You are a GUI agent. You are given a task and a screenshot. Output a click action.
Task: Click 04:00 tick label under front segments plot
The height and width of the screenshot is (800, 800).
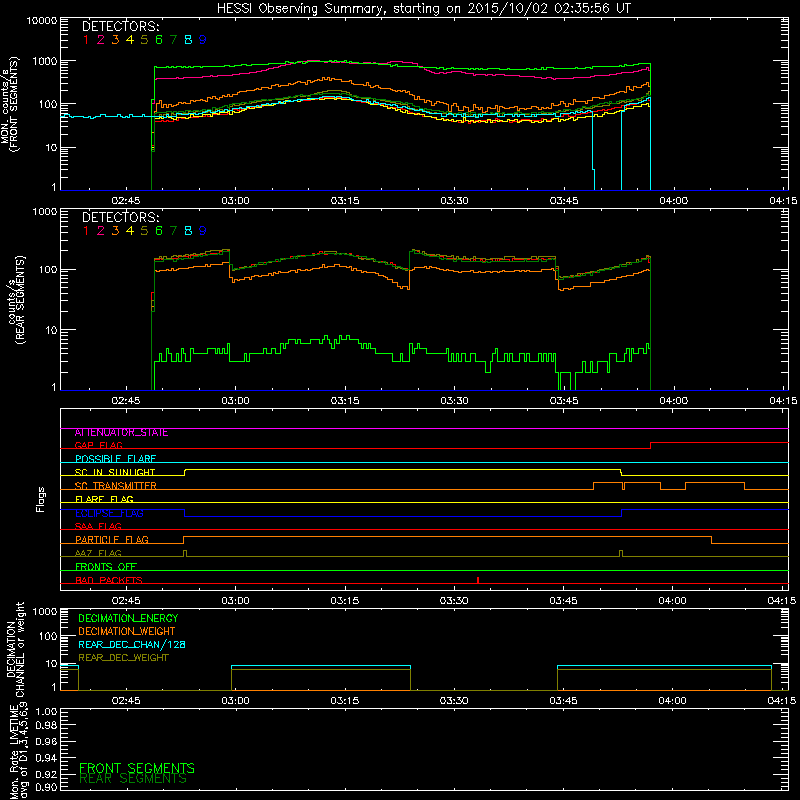tap(673, 201)
